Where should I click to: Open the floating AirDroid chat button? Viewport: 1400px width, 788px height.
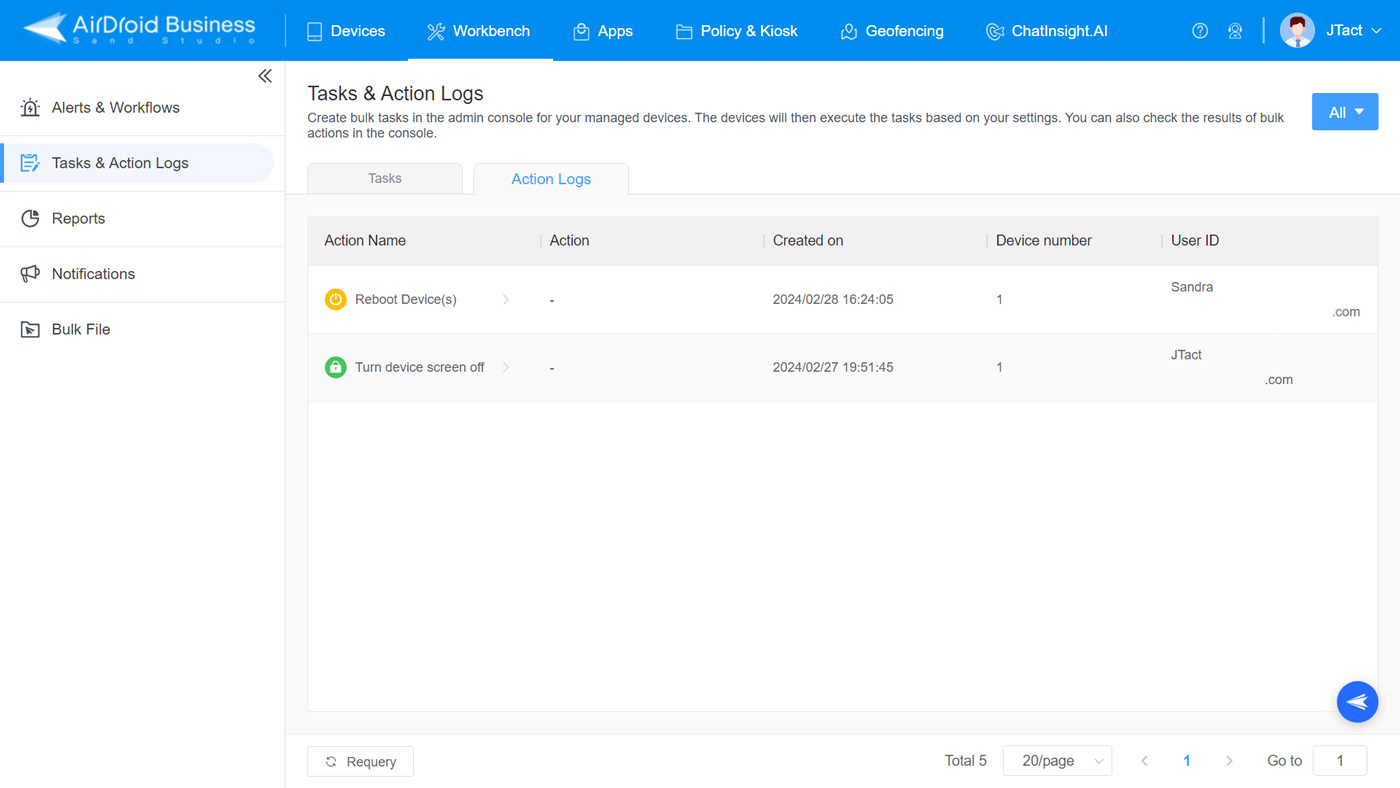(x=1358, y=702)
